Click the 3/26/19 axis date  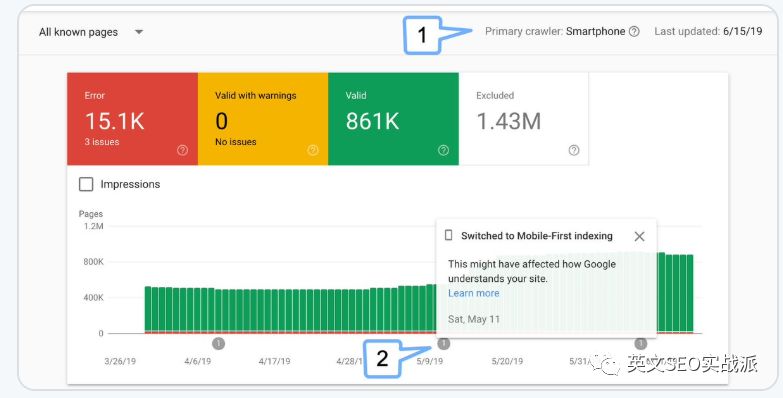(x=120, y=361)
